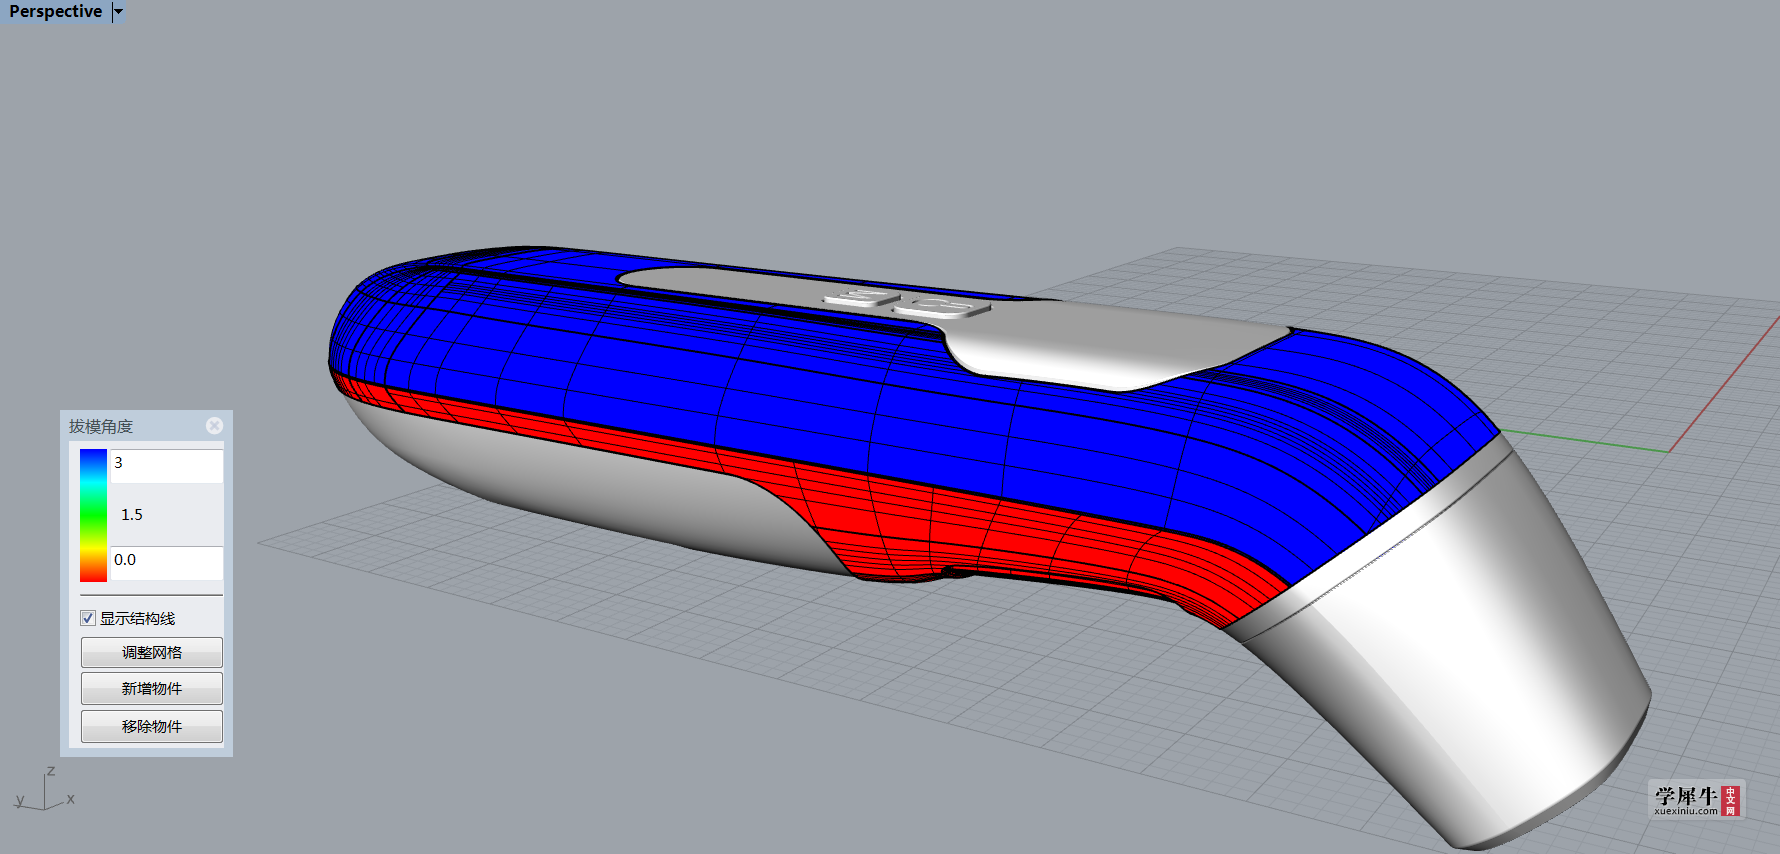Click the Perspective viewport title

[56, 12]
